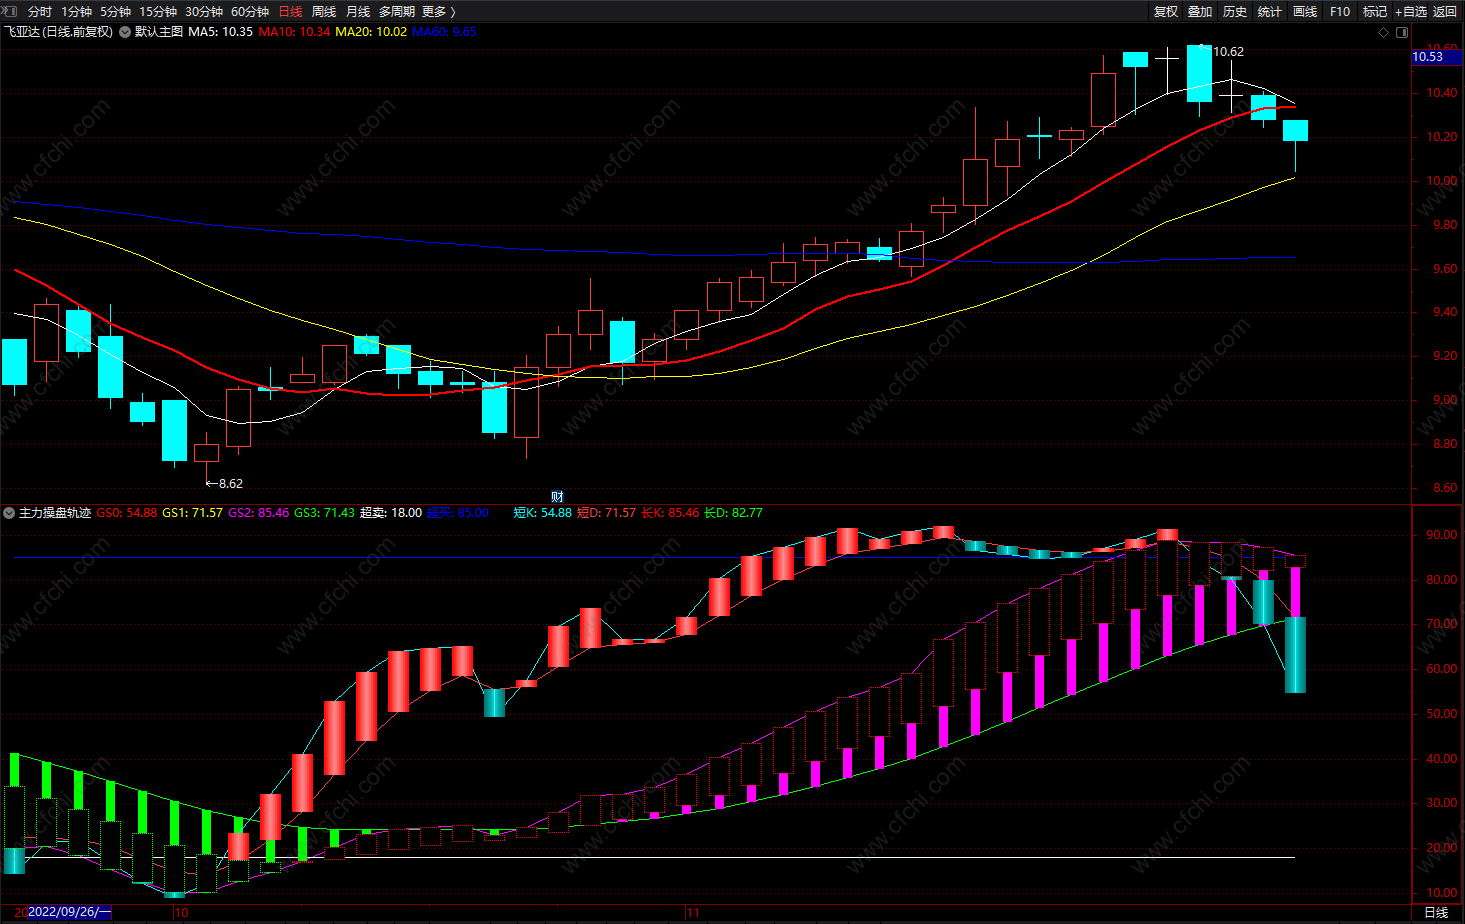Click the MA20: 10.02 value

371,31
